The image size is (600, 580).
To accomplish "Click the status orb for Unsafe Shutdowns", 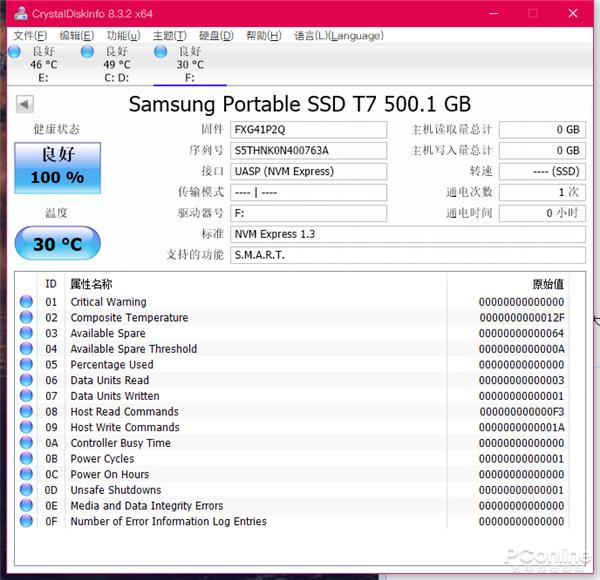I will pyautogui.click(x=26, y=490).
